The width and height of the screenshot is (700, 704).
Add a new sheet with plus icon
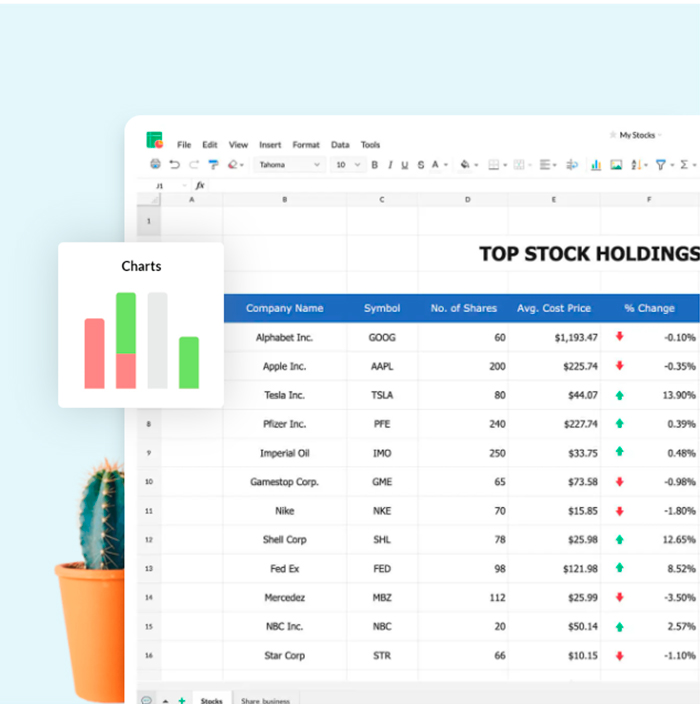coord(182,700)
